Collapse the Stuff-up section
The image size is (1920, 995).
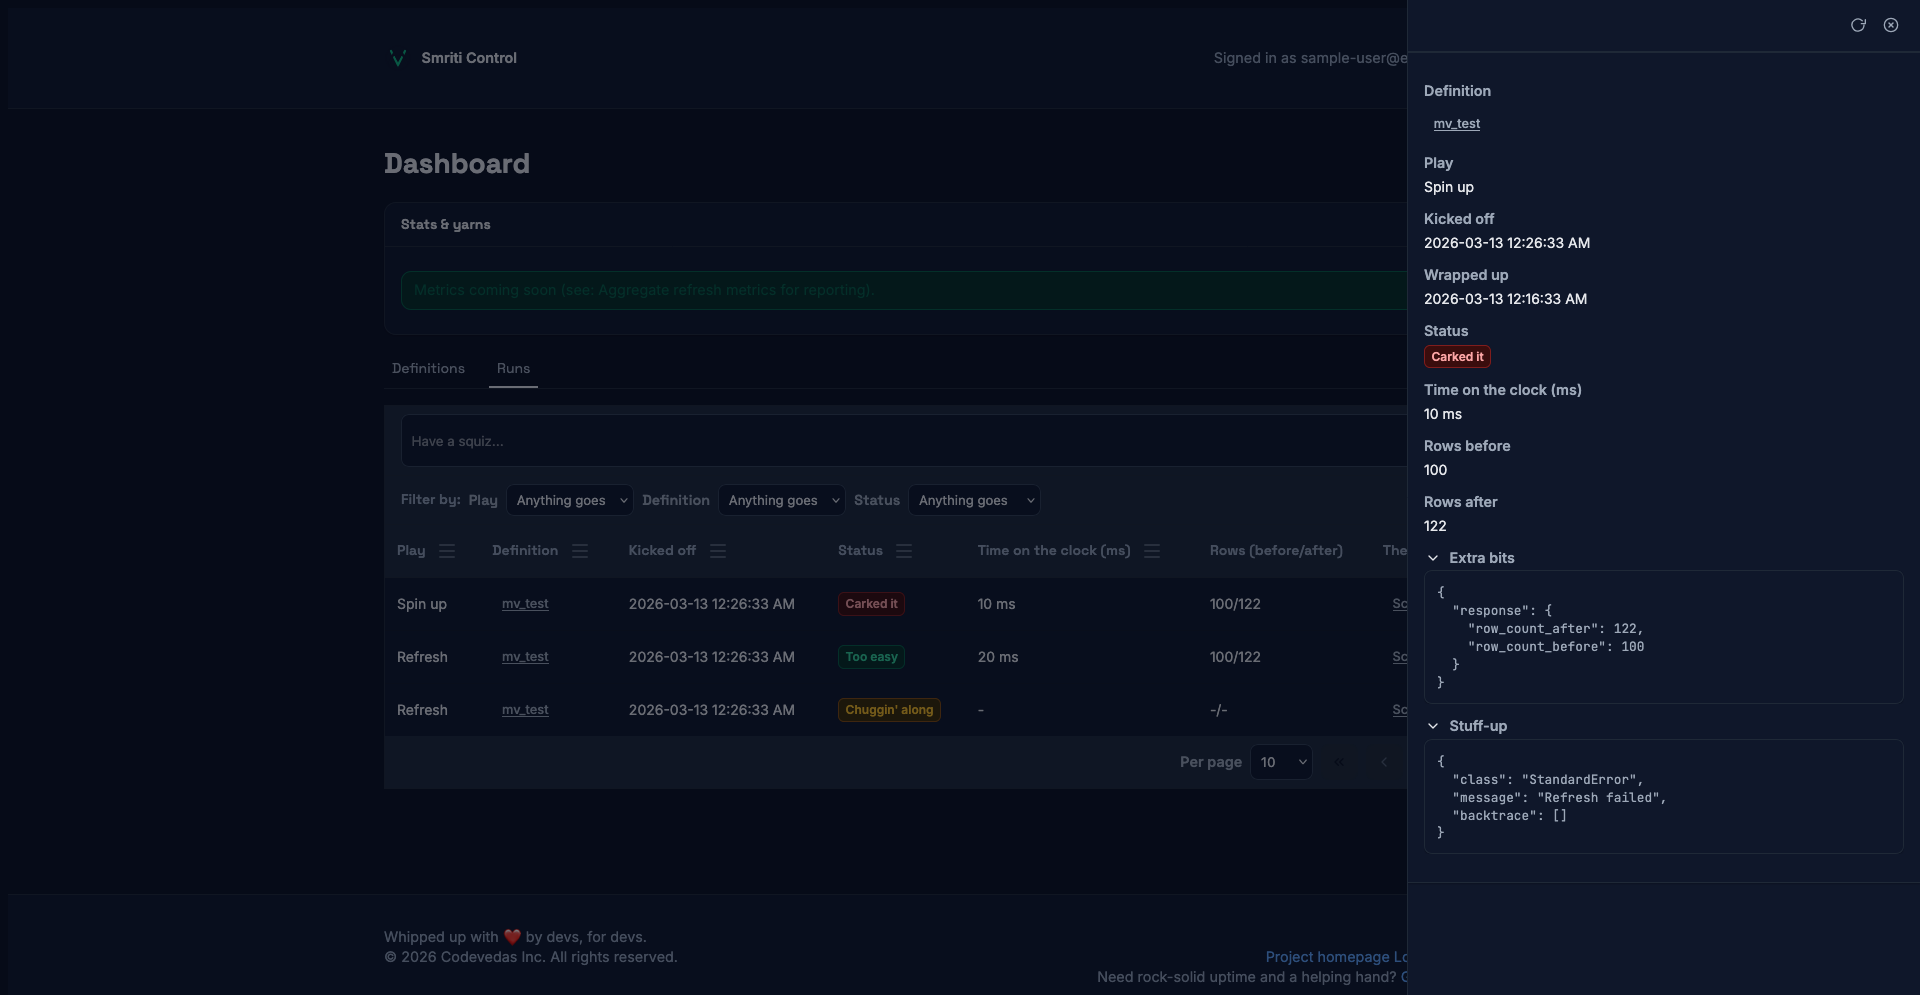point(1433,726)
